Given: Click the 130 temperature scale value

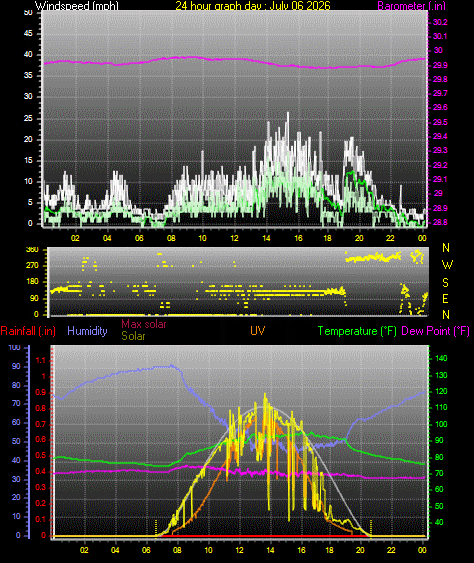Looking at the screenshot, I should (x=441, y=375).
